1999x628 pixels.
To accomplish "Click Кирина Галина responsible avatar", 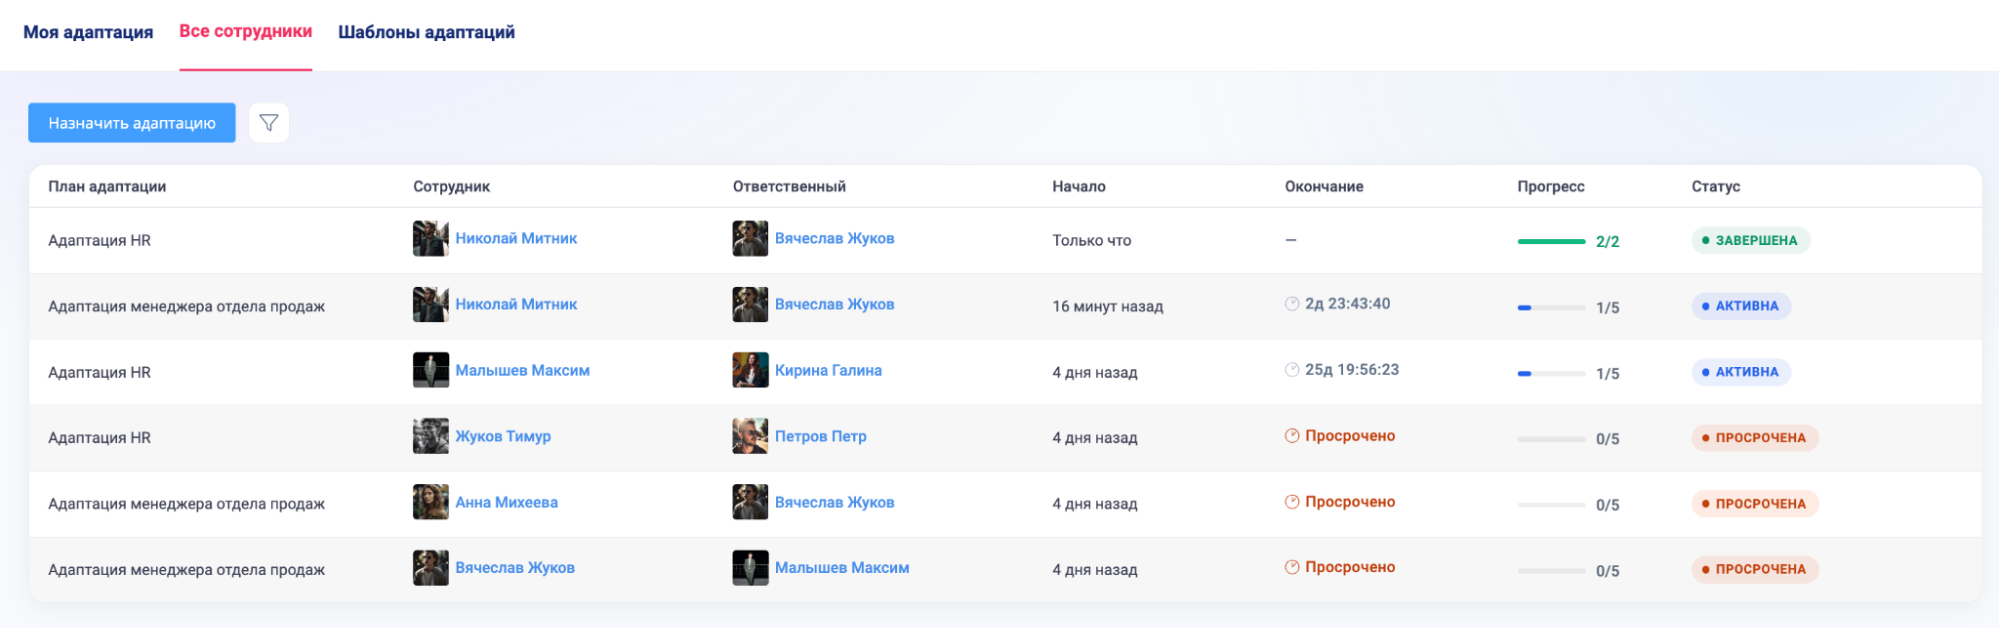I will pyautogui.click(x=750, y=371).
